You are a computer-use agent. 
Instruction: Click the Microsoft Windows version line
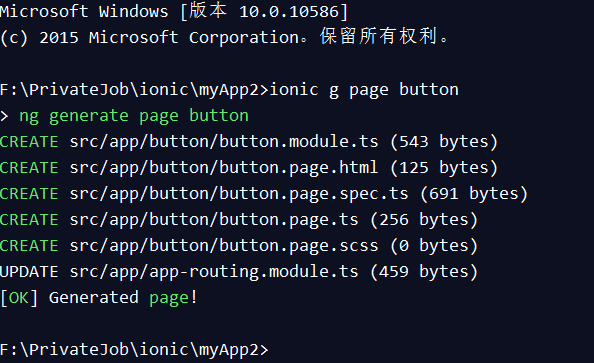[174, 11]
